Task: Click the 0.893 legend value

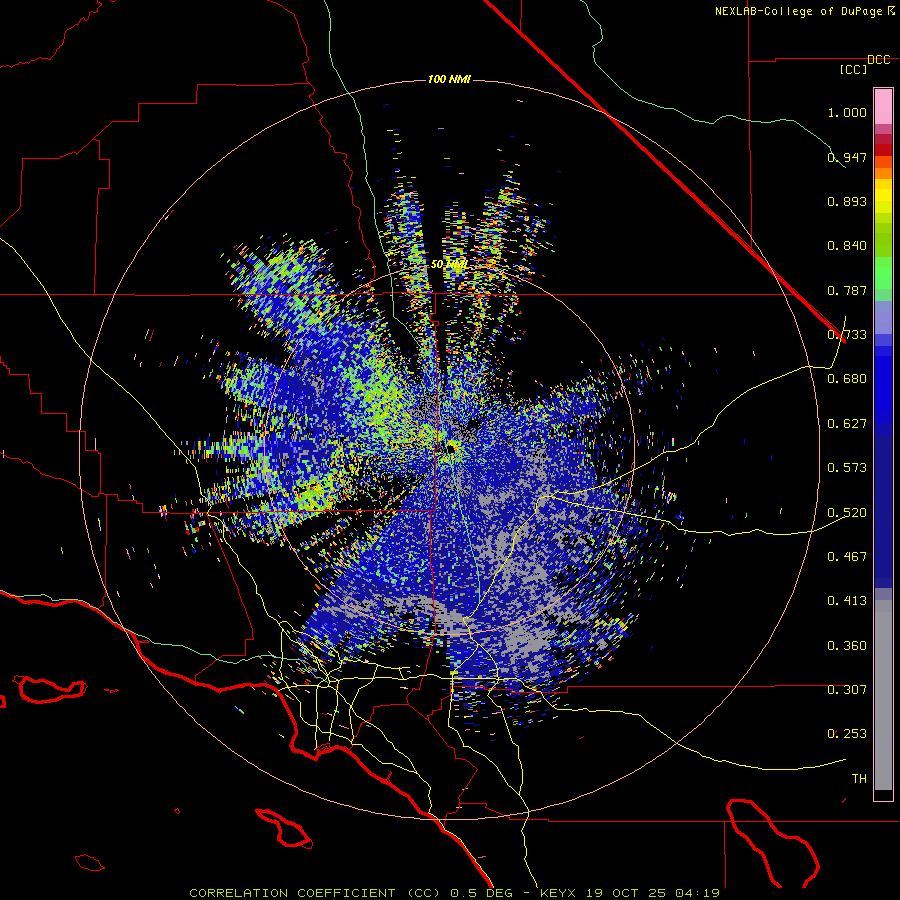Action: 847,201
